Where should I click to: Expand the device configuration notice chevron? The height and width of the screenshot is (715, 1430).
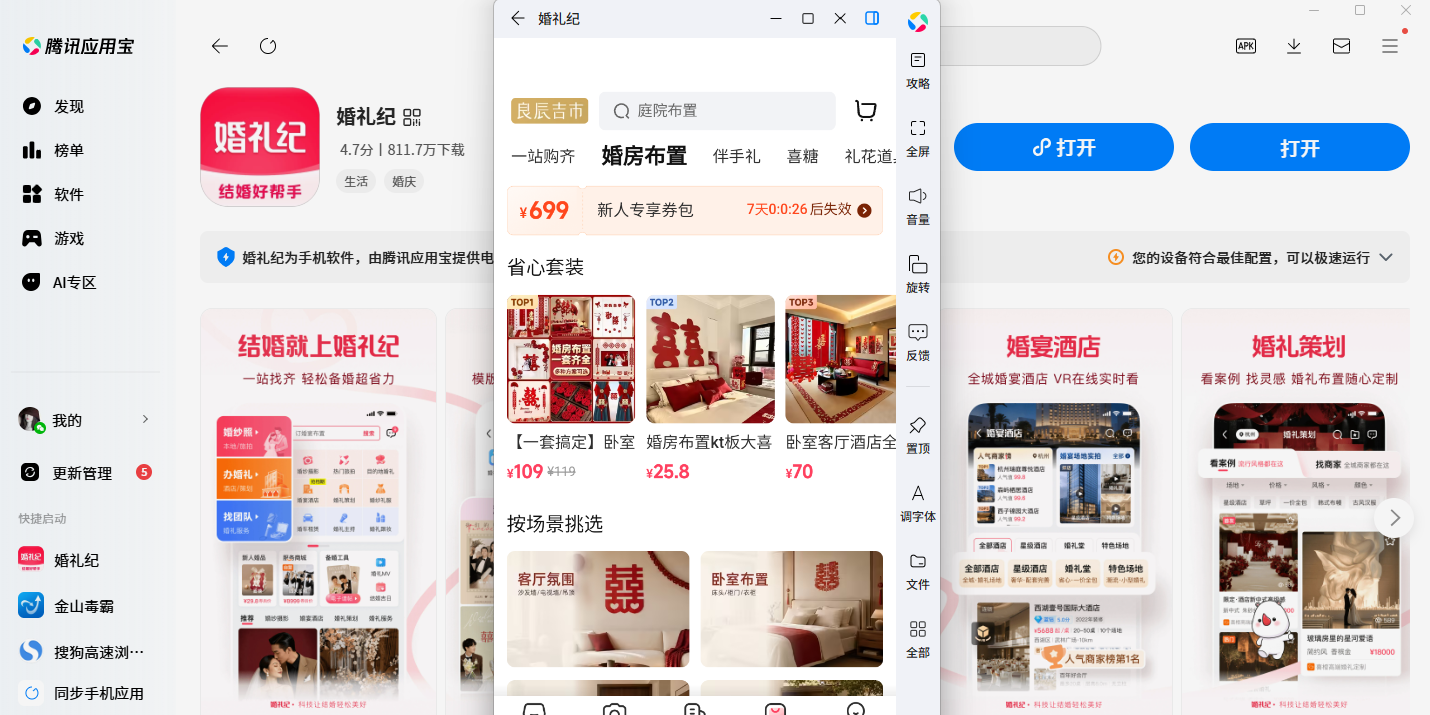[x=1386, y=257]
